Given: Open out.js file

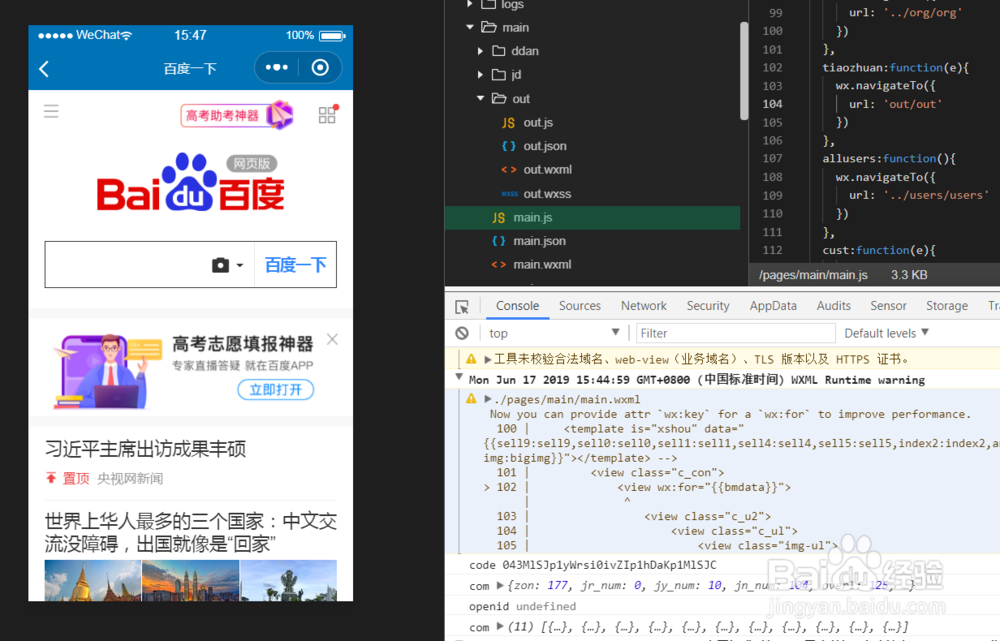Looking at the screenshot, I should click(538, 122).
